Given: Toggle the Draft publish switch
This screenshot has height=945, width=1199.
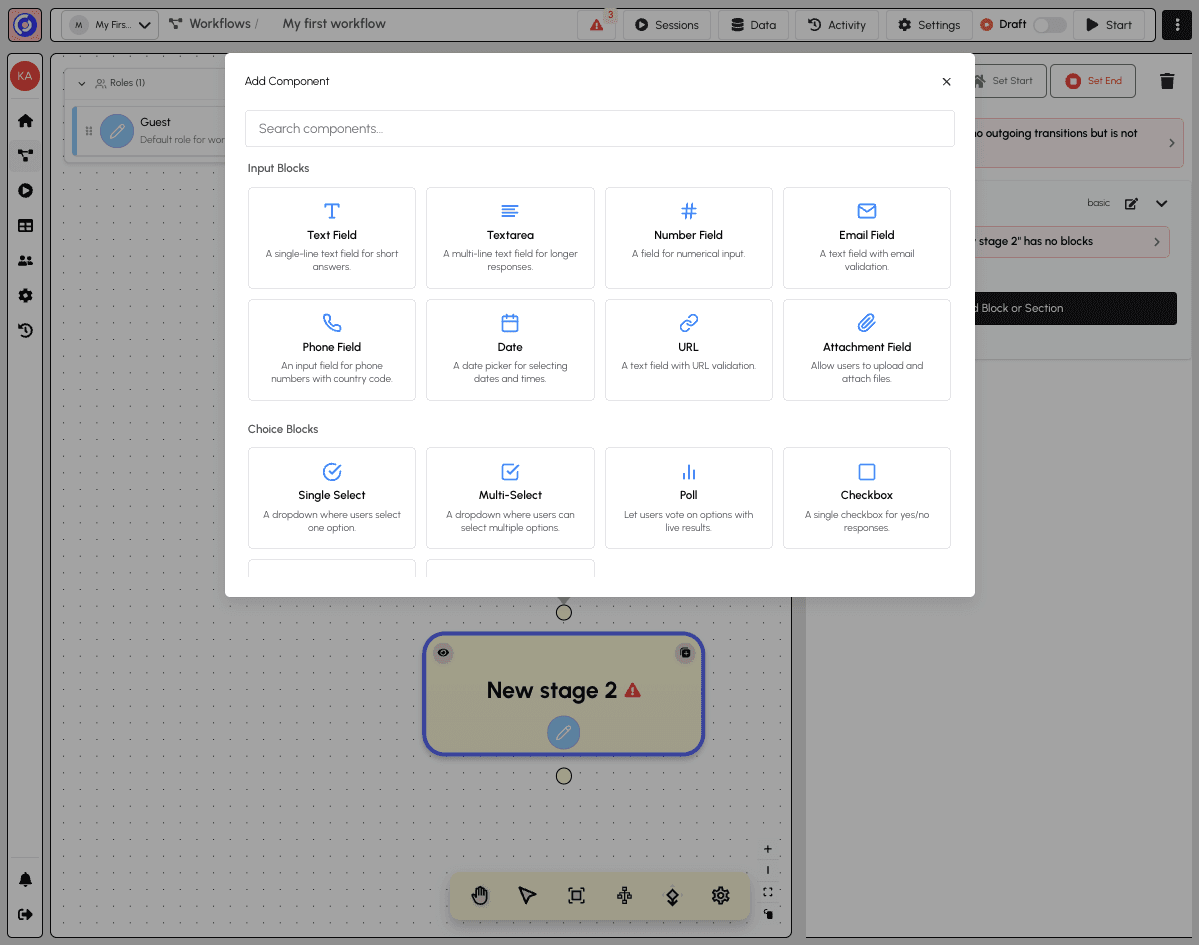Looking at the screenshot, I should [1049, 25].
